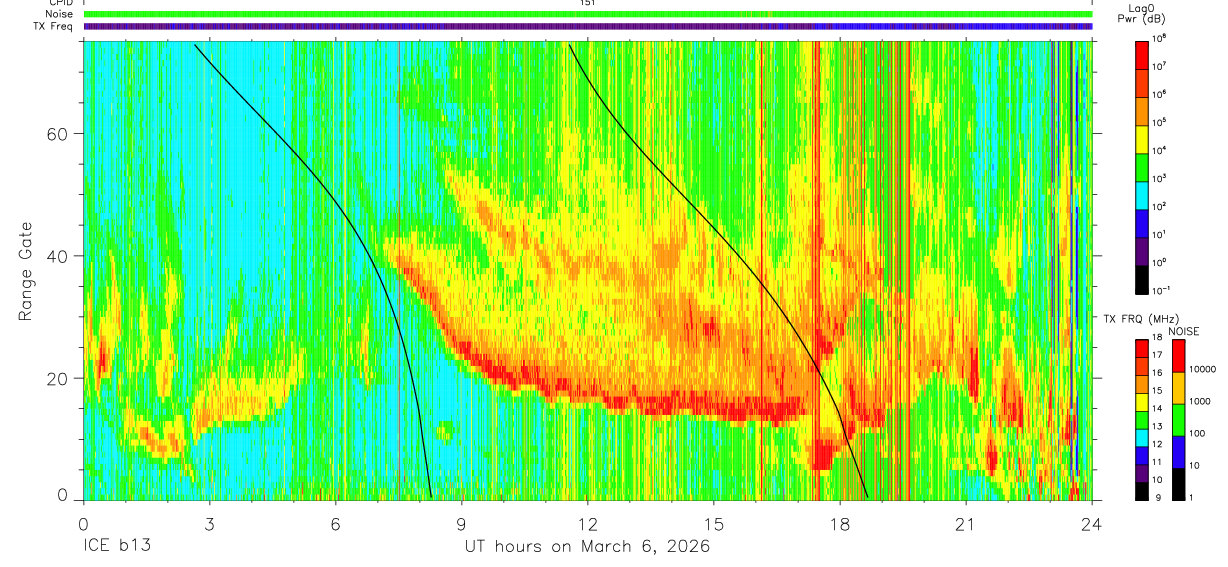
Task: Click the 'Noise' strip label at top left
Action: (60, 14)
